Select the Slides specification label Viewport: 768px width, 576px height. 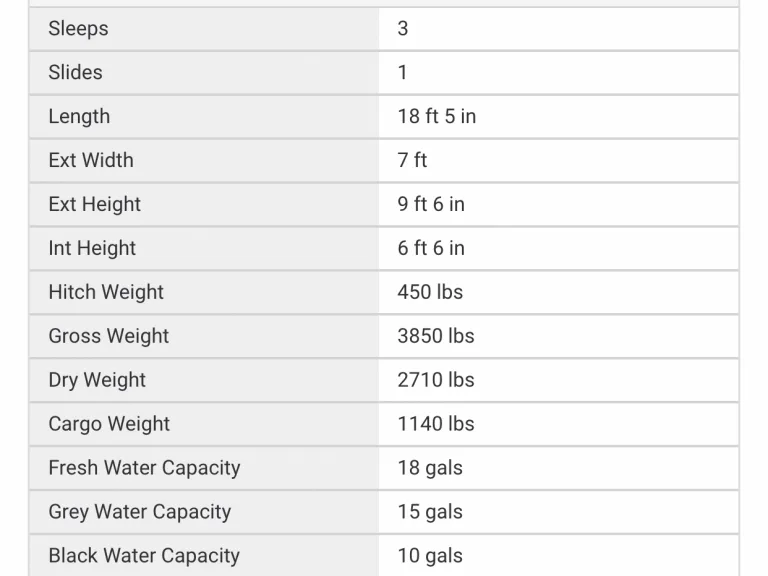(x=75, y=72)
